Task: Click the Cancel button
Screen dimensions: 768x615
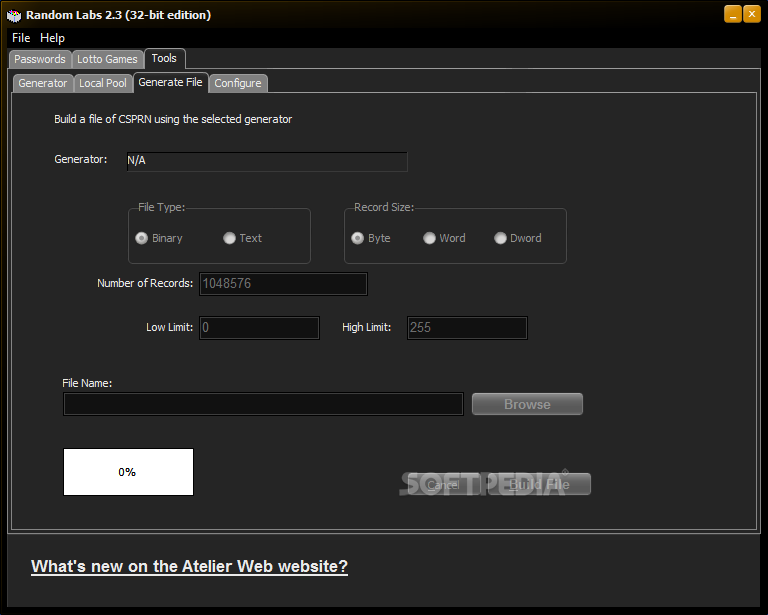Action: [x=443, y=484]
